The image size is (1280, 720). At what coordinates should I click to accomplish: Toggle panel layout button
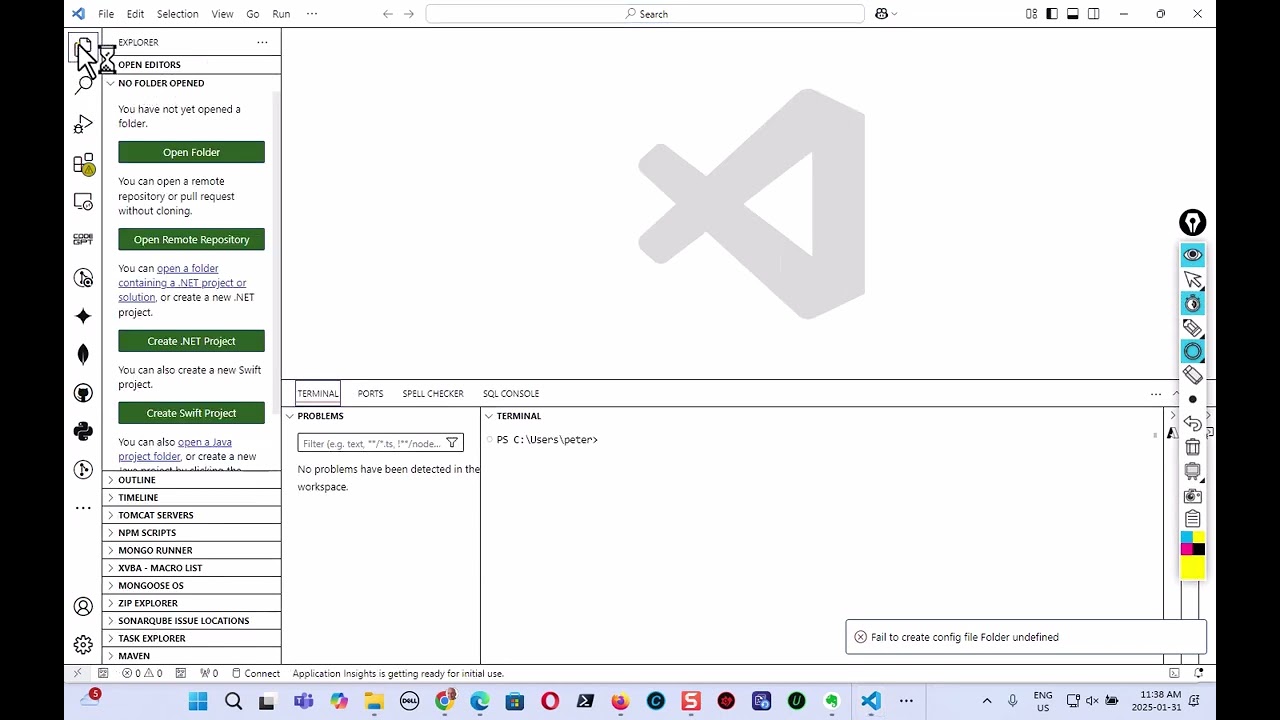click(1073, 14)
